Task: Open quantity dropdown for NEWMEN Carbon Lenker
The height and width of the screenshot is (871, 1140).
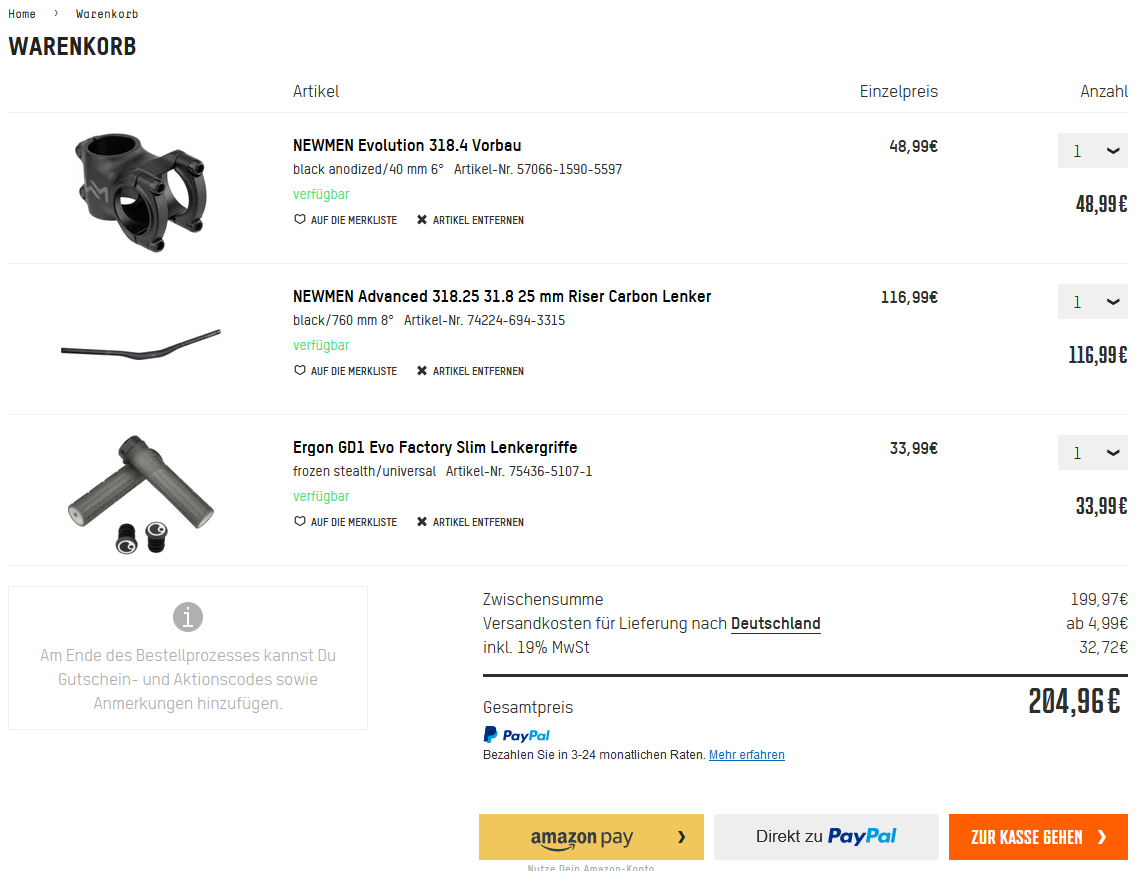Action: 1092,302
